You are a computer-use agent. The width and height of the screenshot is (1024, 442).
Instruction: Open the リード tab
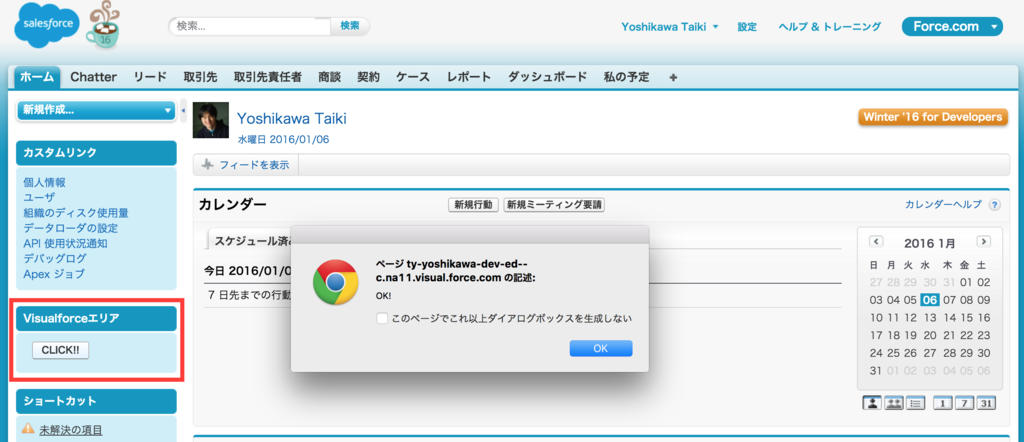point(150,77)
